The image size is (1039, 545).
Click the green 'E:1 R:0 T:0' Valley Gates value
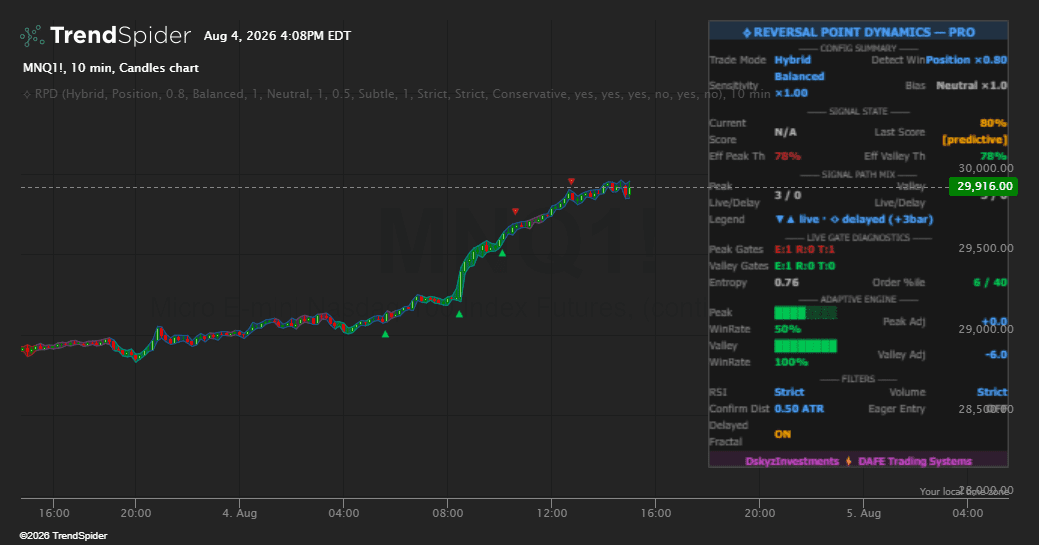coord(804,266)
